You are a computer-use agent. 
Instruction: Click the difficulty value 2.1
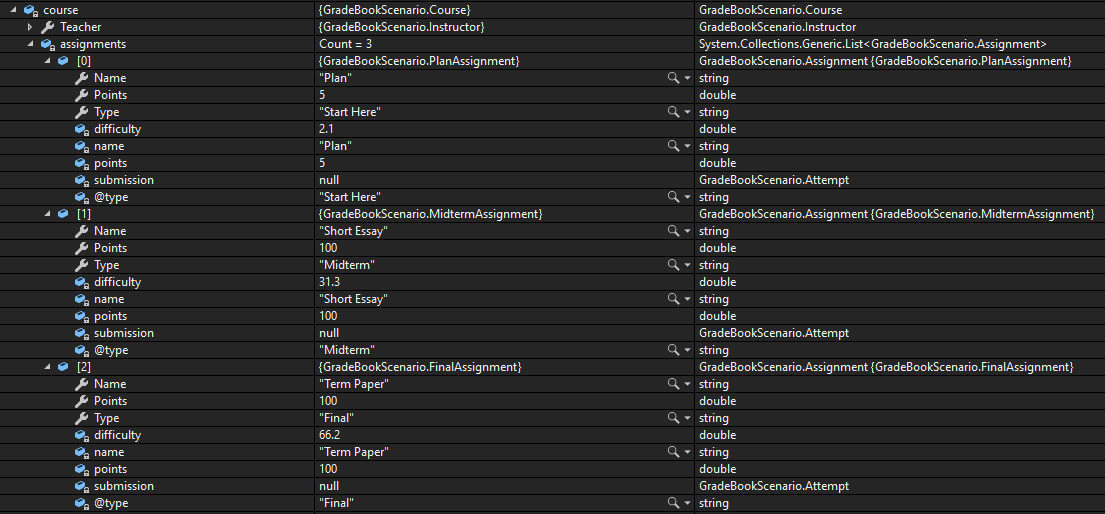(x=328, y=129)
